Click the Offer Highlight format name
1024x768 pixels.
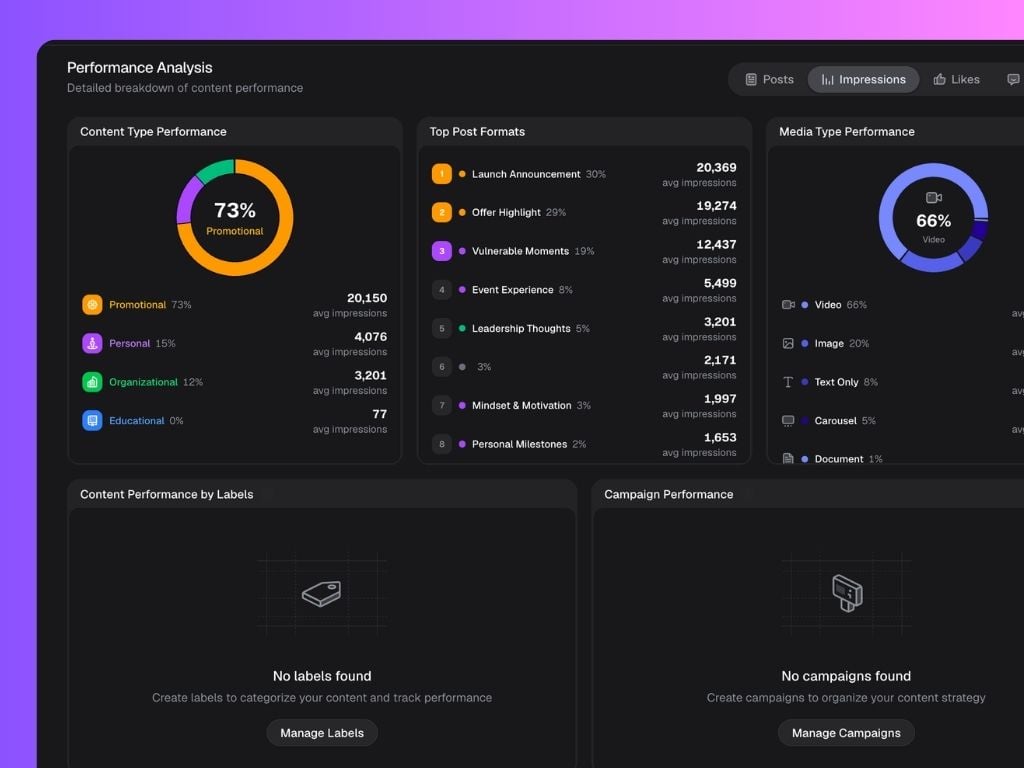point(506,213)
